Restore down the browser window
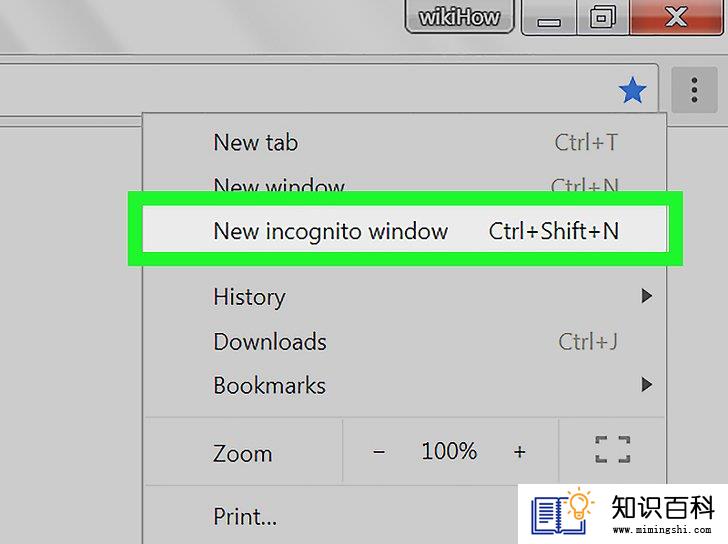This screenshot has width=728, height=544. pos(603,17)
